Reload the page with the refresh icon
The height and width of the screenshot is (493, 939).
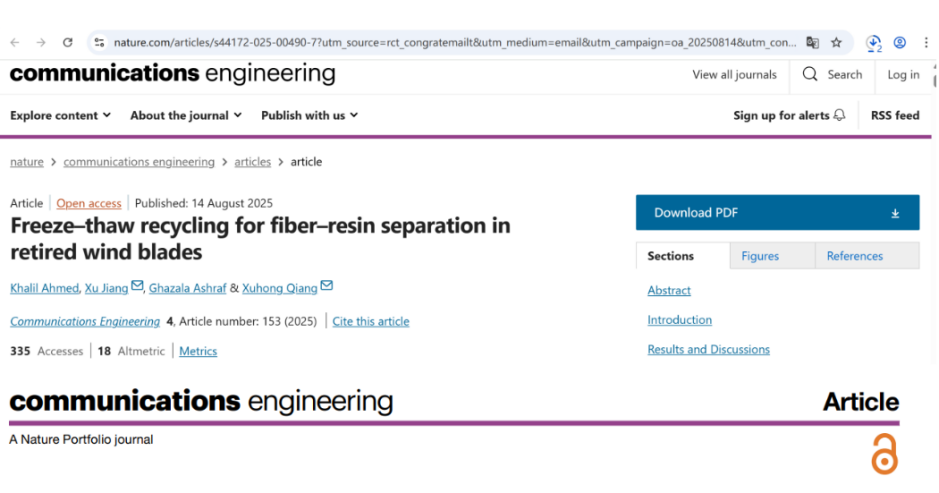coord(68,43)
